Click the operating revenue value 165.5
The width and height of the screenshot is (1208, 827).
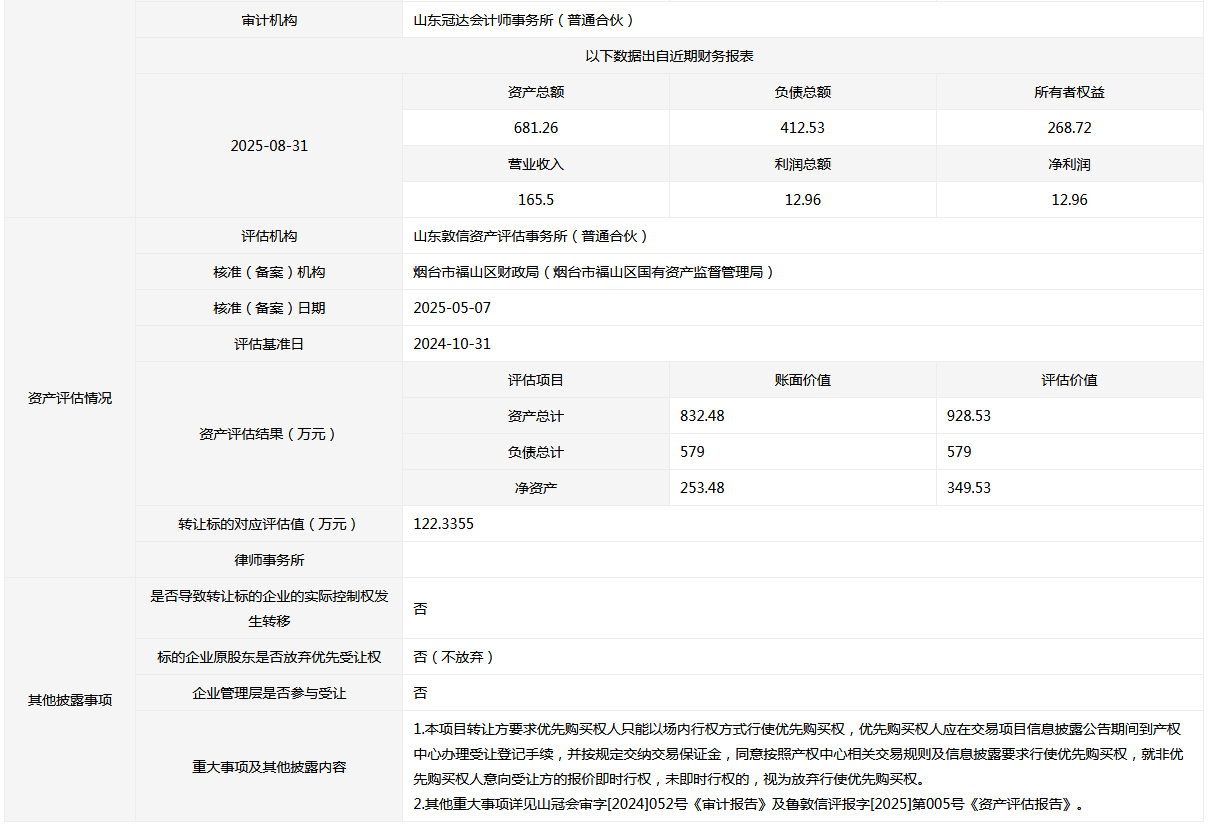tap(536, 200)
